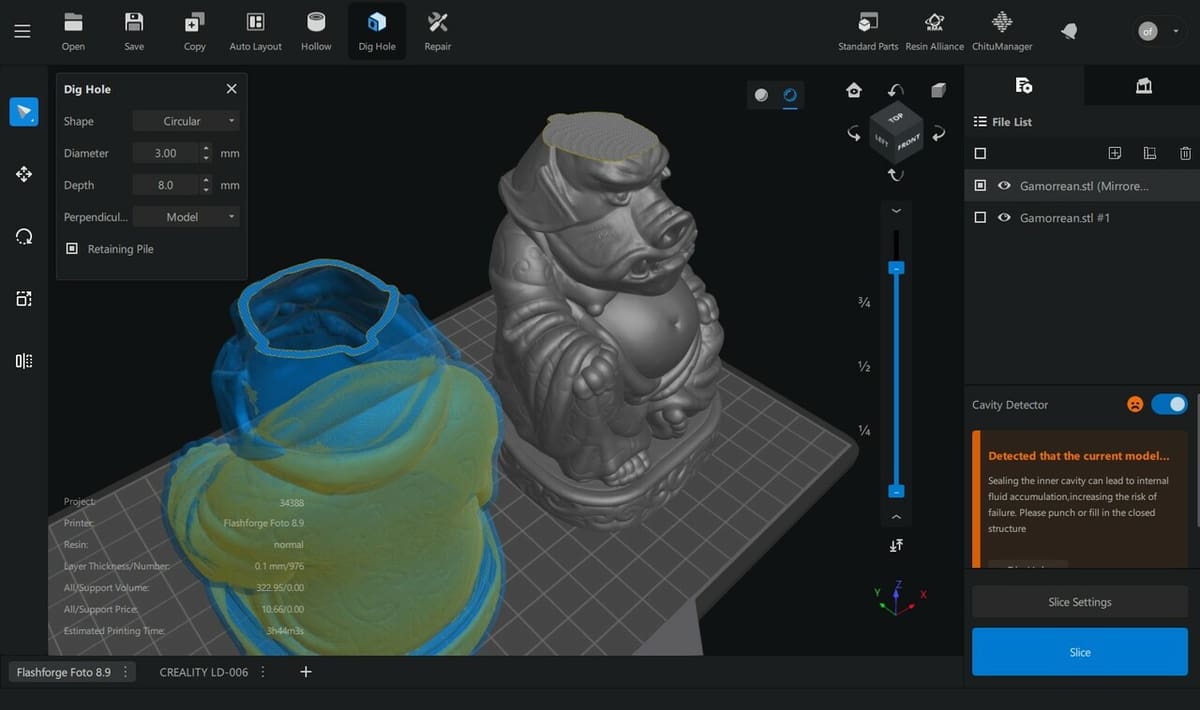Image resolution: width=1200 pixels, height=710 pixels.
Task: Click the user avatar 'of'
Action: tap(1148, 32)
